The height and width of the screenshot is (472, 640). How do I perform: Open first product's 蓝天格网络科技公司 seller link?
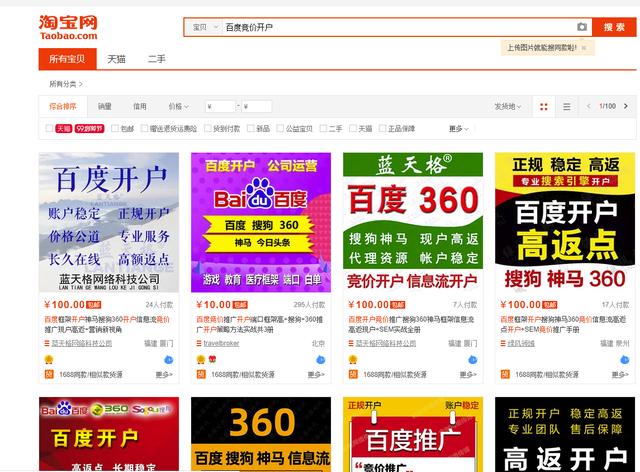tap(82, 343)
